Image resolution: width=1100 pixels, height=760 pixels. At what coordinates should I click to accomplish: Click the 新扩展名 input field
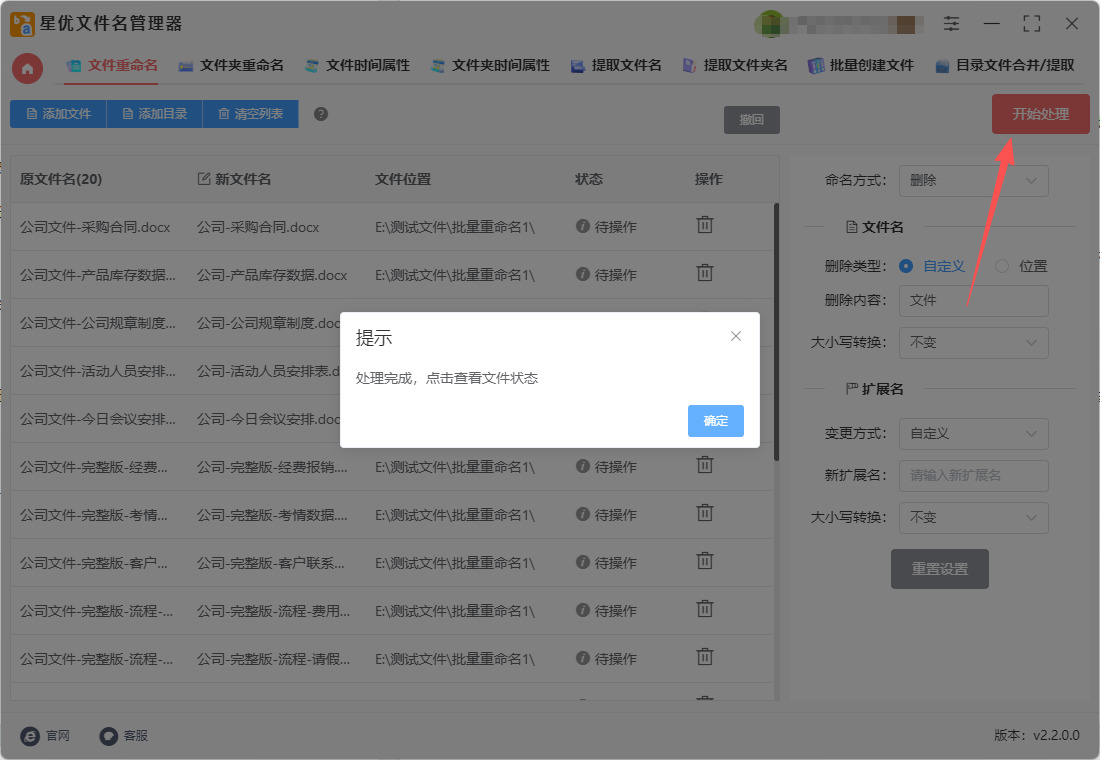973,476
